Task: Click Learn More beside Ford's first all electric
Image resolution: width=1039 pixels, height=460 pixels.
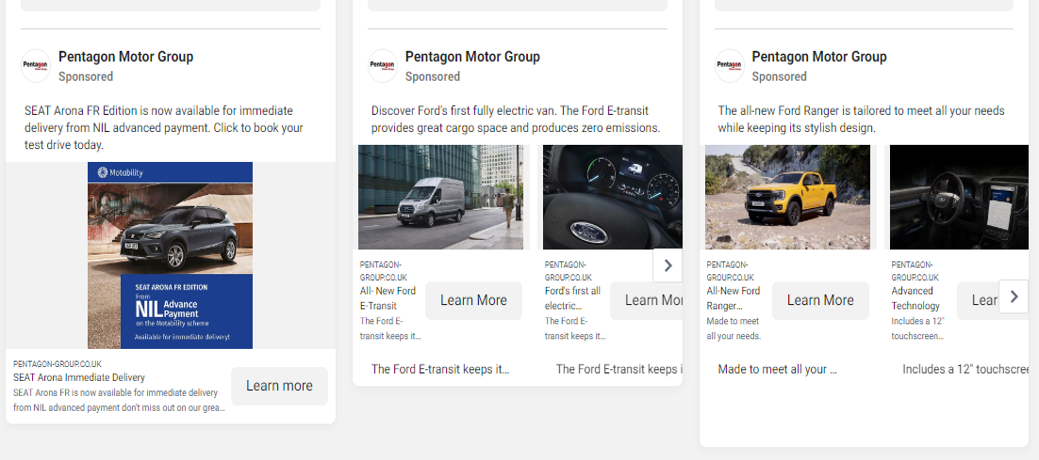Action: click(x=646, y=300)
